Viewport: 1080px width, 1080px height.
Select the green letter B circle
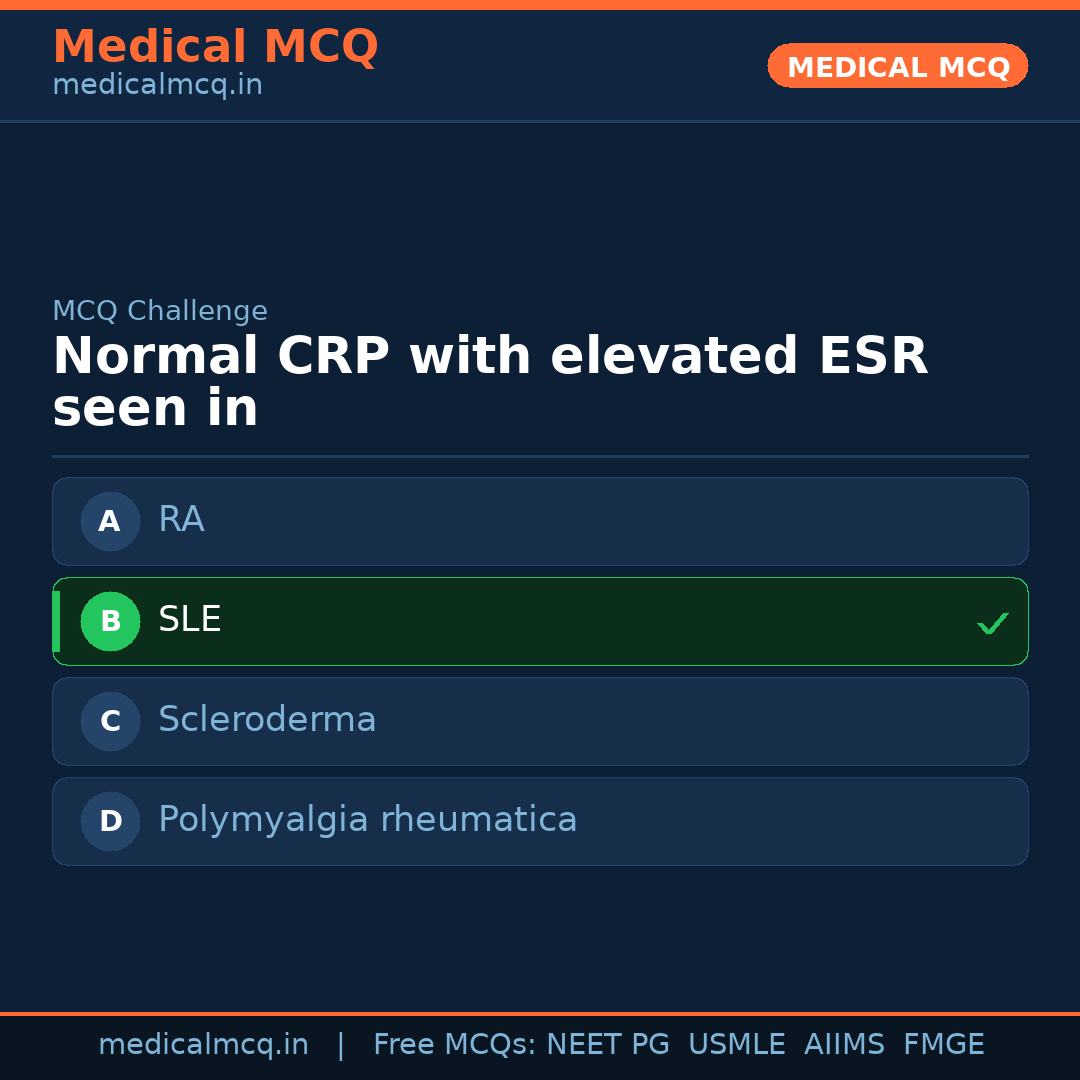coord(110,621)
